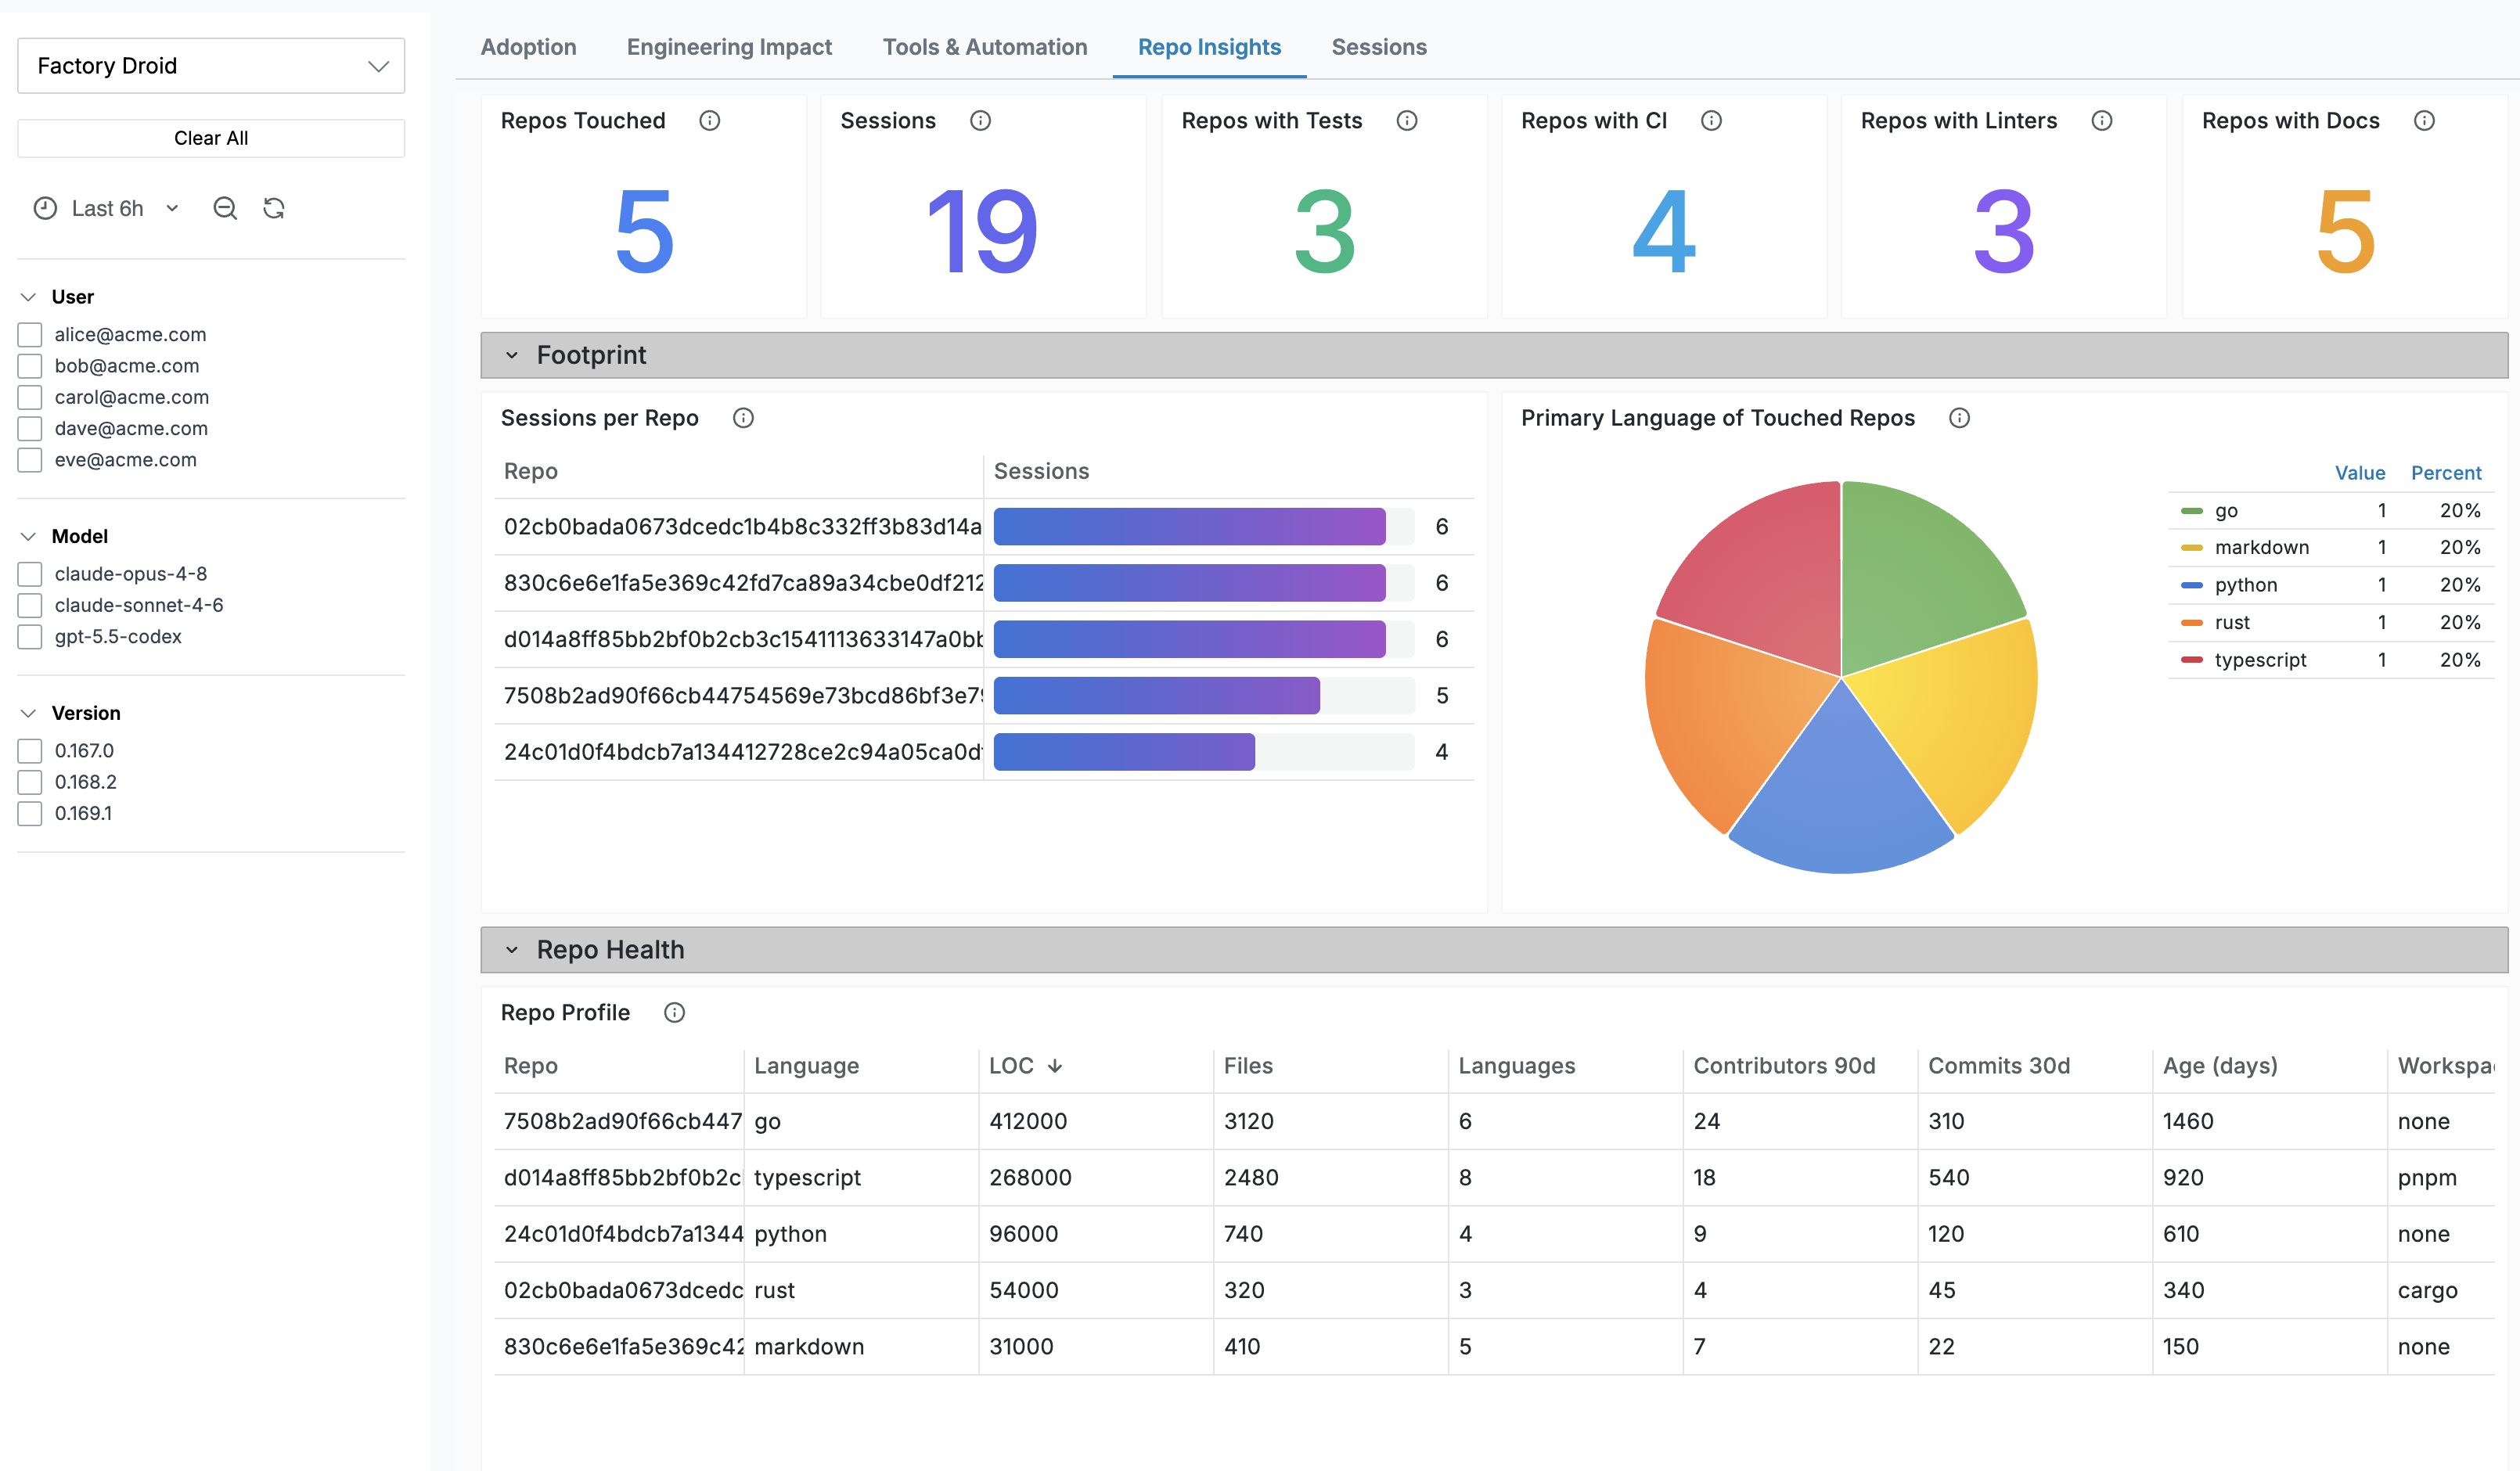
Task: Refresh the dashboard data
Action: point(274,208)
